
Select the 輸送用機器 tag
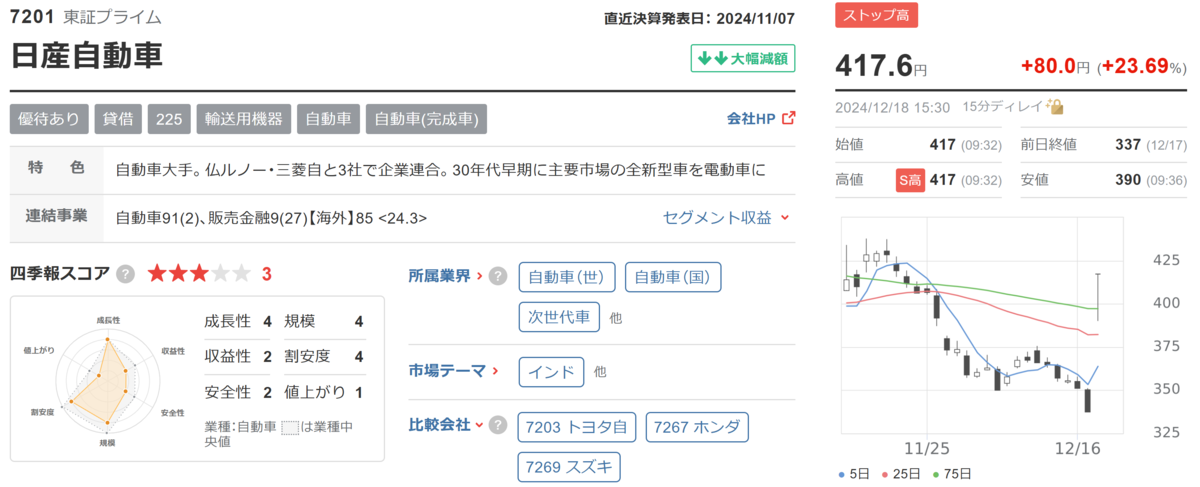click(244, 118)
